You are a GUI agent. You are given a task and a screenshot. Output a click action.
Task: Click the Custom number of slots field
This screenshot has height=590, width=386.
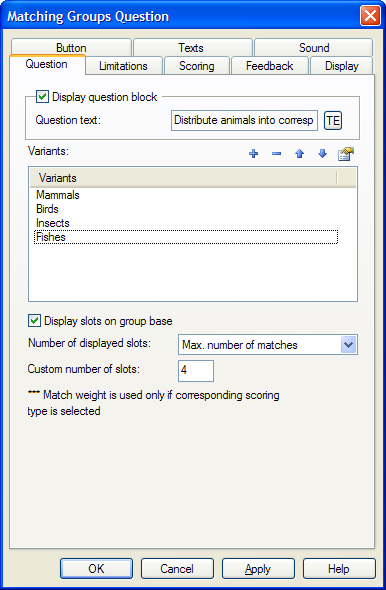pyautogui.click(x=196, y=370)
